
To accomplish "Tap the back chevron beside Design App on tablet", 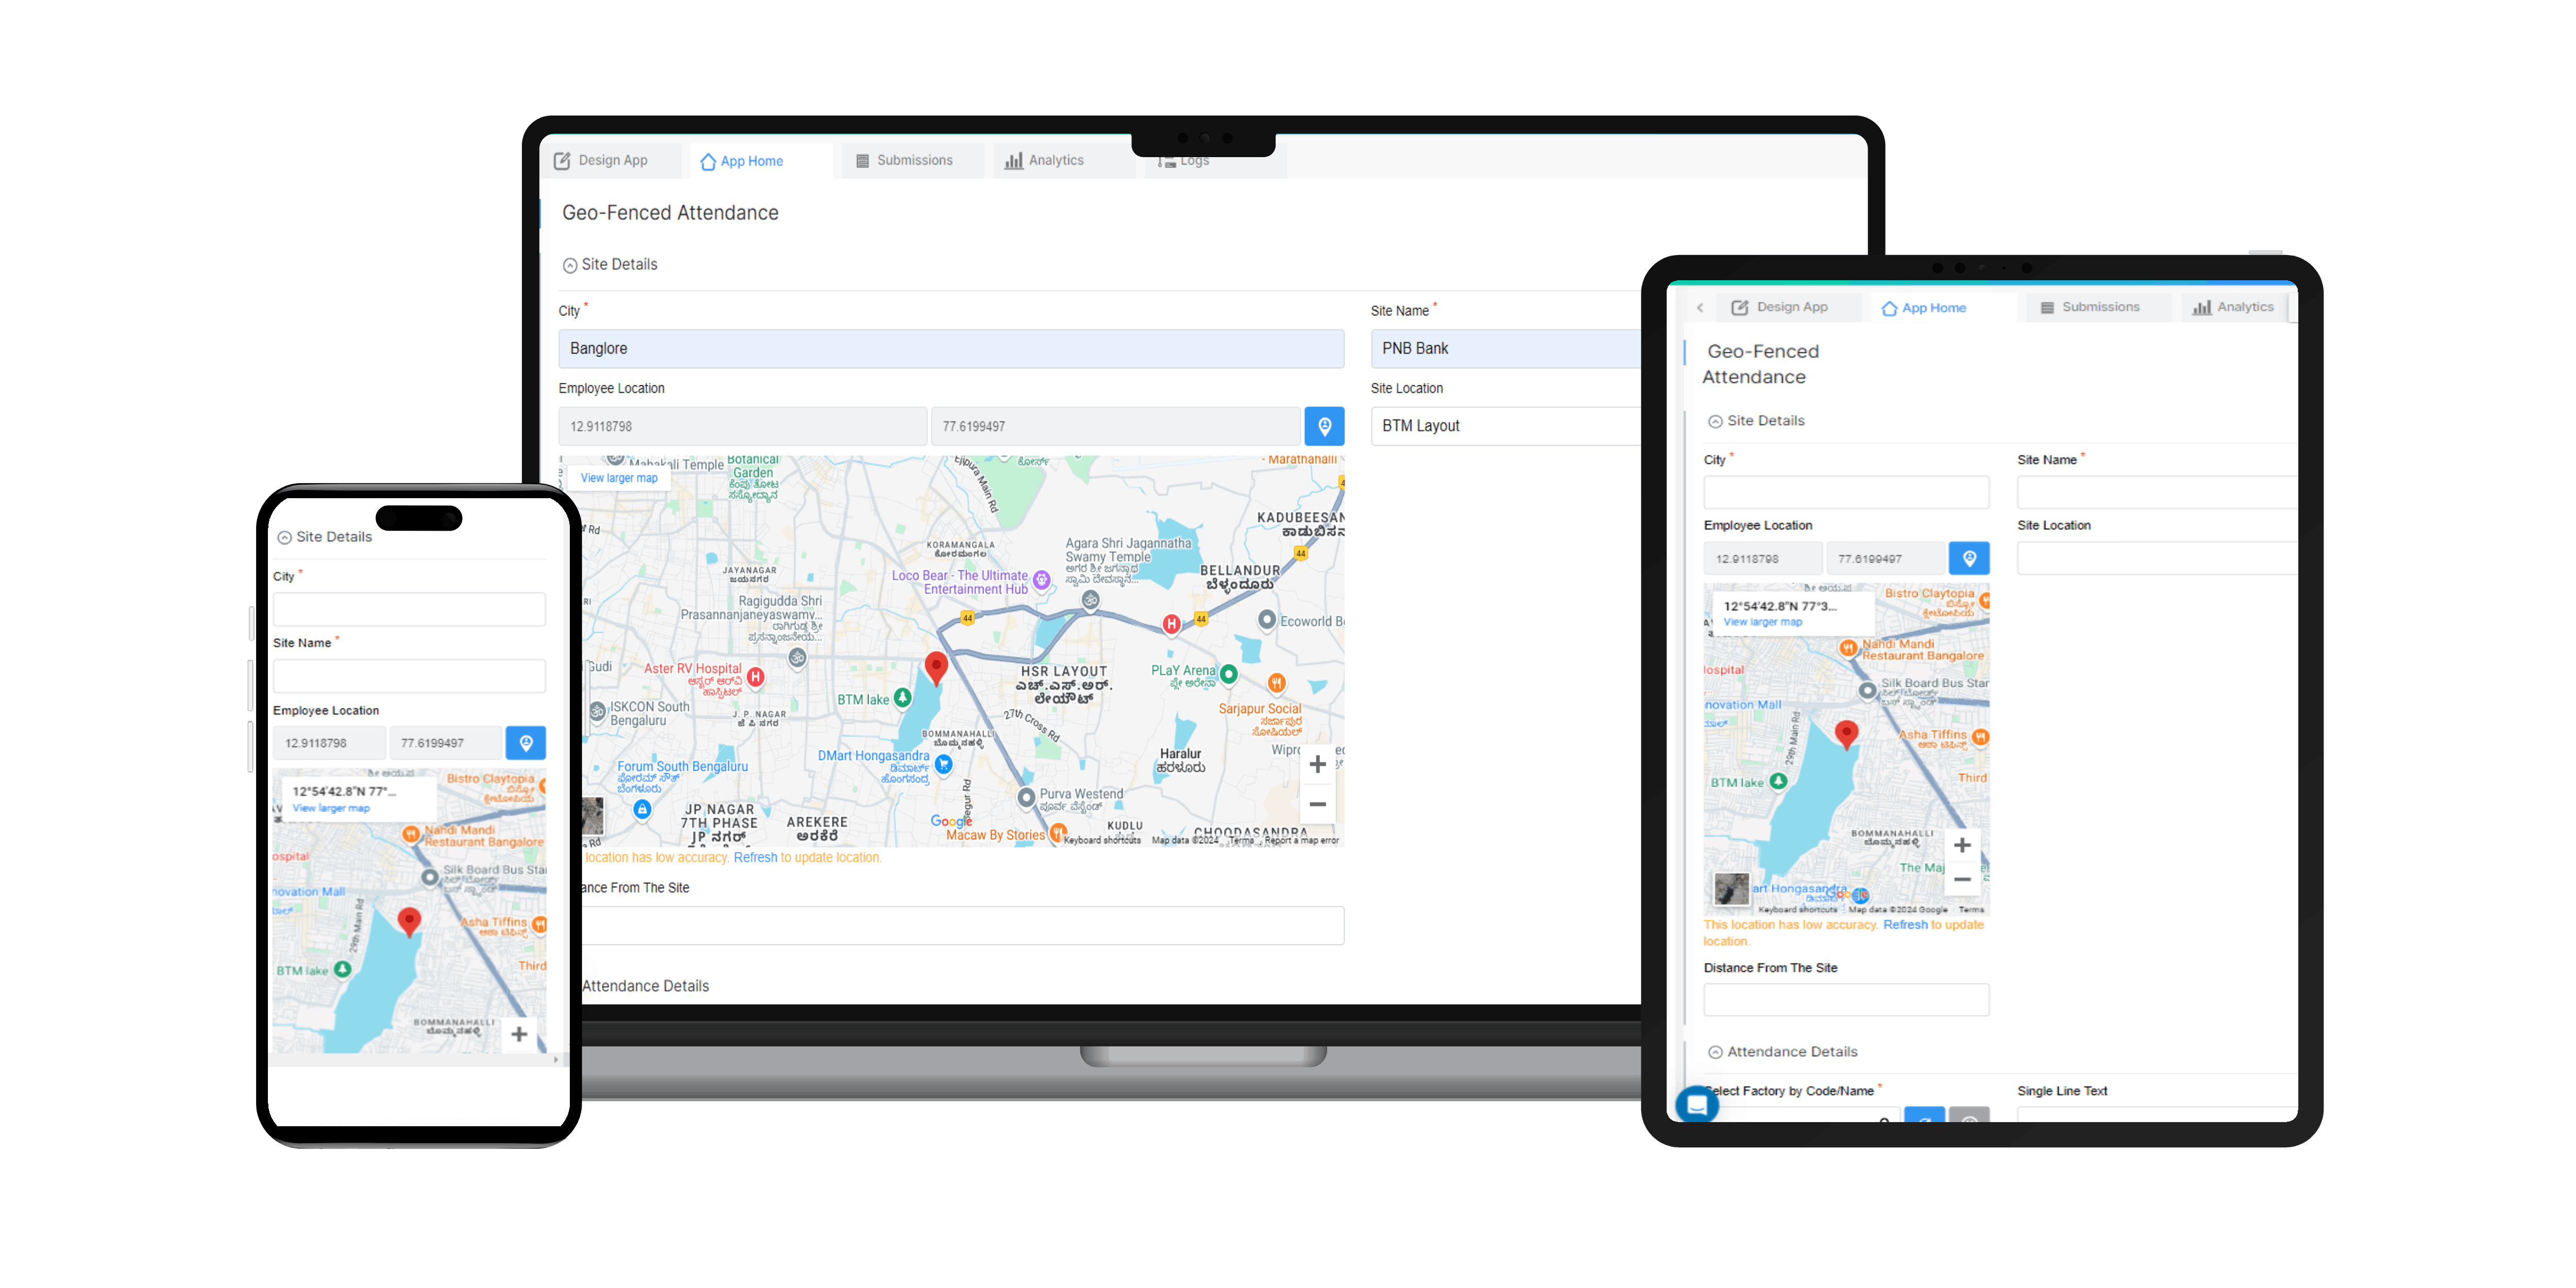I will click(1701, 307).
